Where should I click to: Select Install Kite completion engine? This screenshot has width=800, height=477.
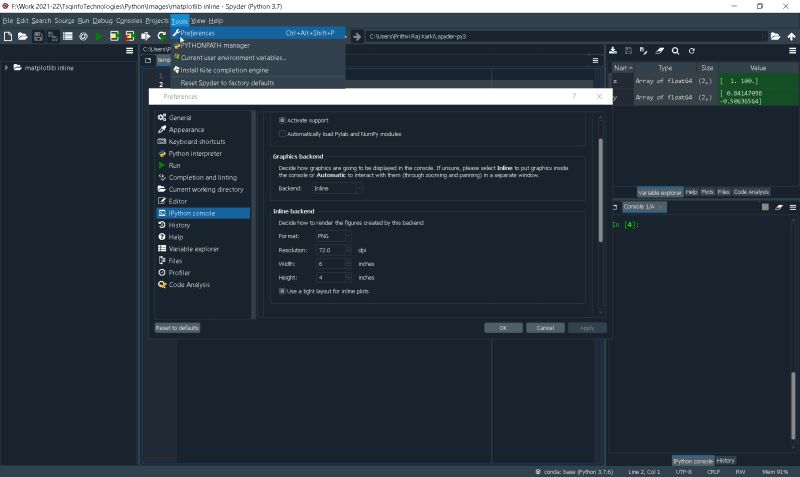(258, 70)
